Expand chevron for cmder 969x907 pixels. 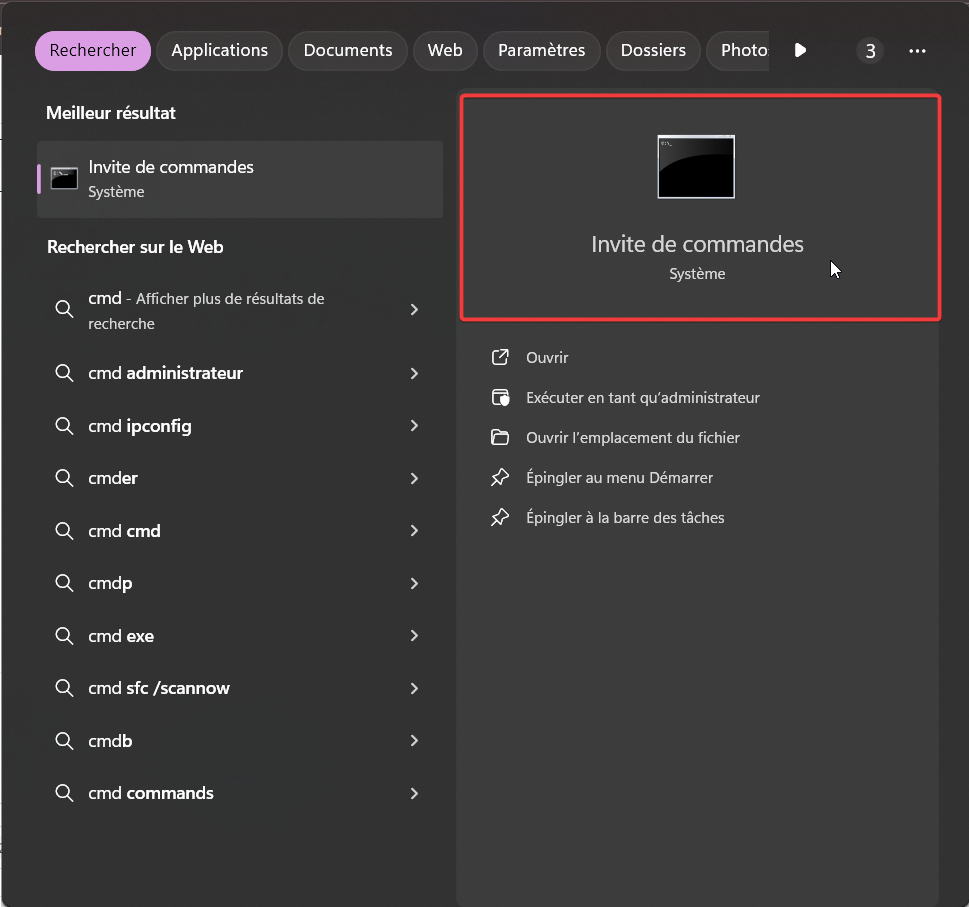414,478
